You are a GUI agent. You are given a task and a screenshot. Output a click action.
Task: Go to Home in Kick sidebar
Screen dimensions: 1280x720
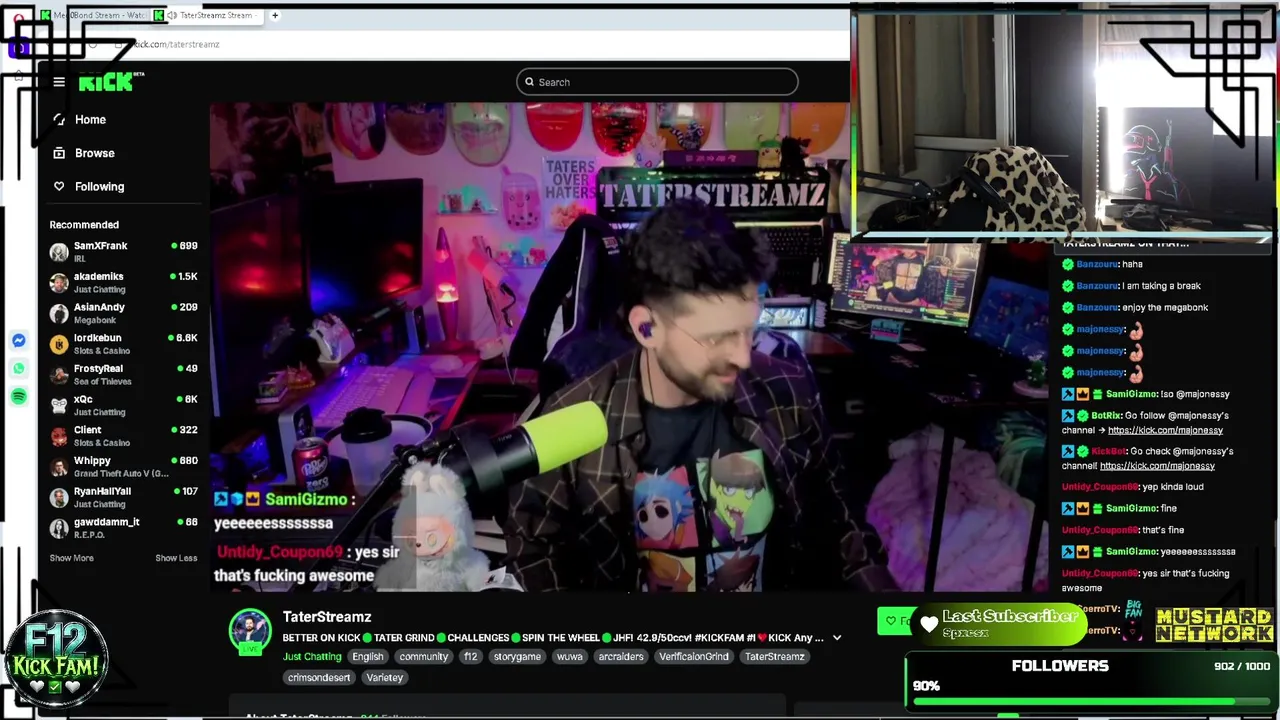click(x=90, y=120)
